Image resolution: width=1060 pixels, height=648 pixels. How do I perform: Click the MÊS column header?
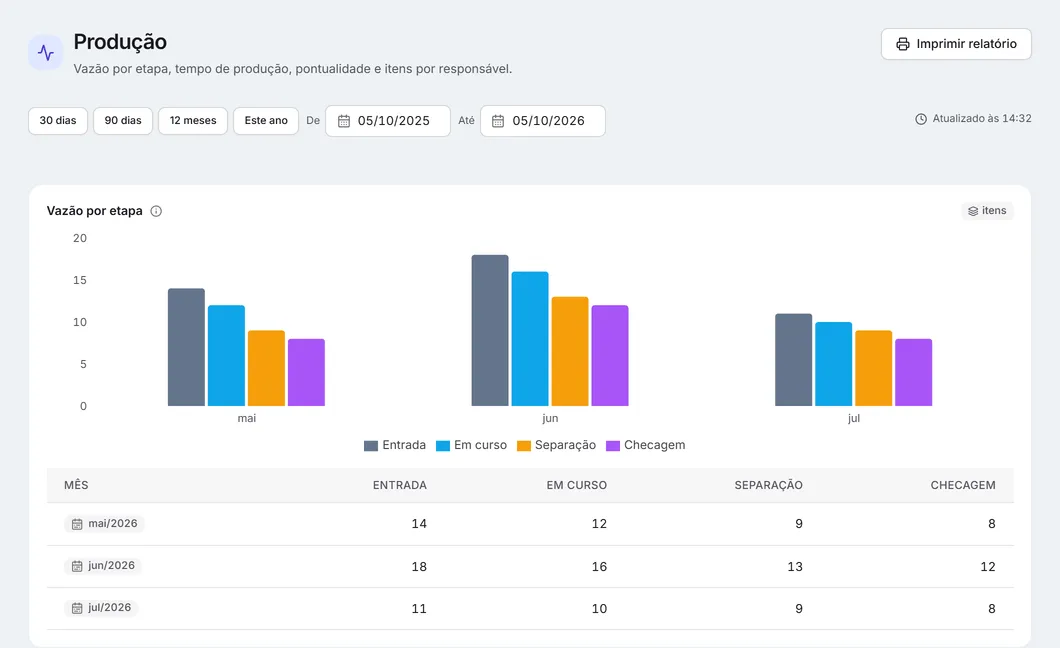click(76, 485)
